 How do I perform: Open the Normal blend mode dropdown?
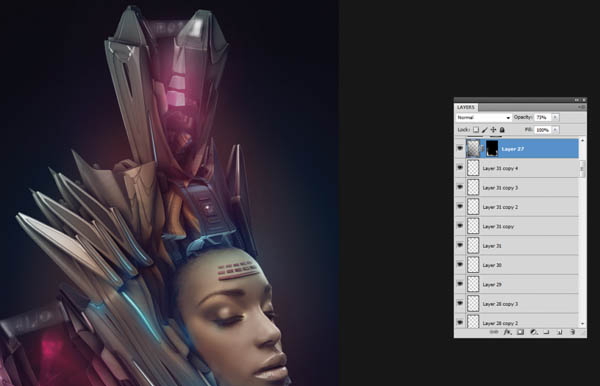(x=484, y=117)
